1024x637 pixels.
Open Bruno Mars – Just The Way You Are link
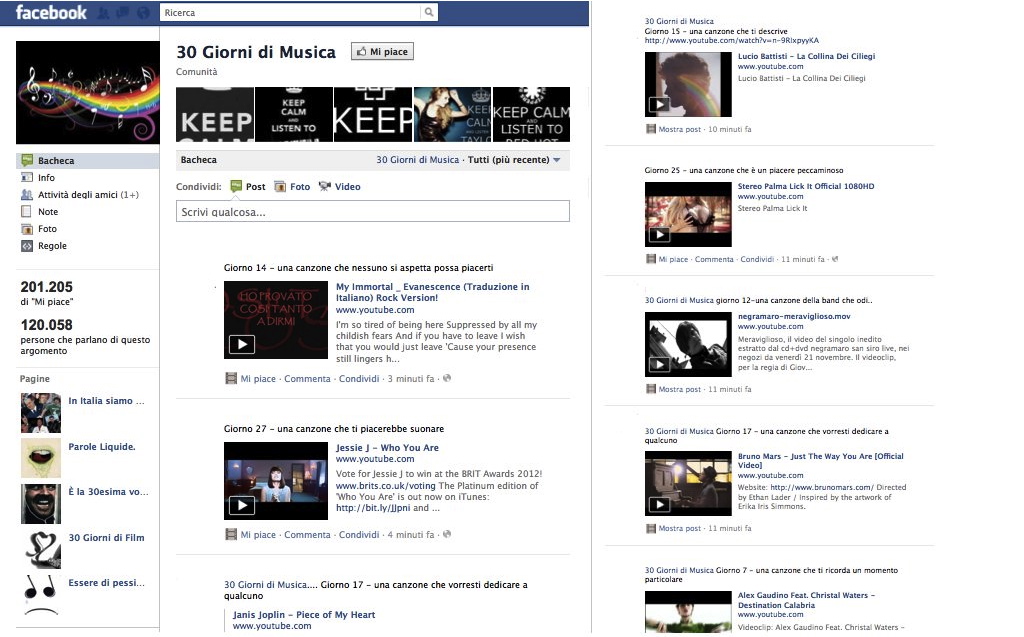(x=821, y=461)
